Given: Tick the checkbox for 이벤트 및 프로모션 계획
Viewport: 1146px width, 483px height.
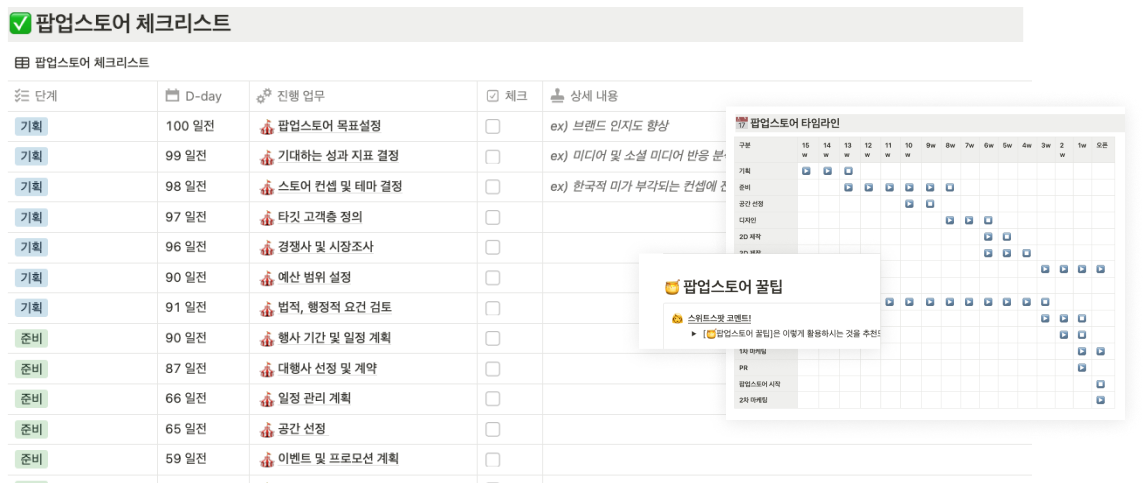Looking at the screenshot, I should 493,460.
